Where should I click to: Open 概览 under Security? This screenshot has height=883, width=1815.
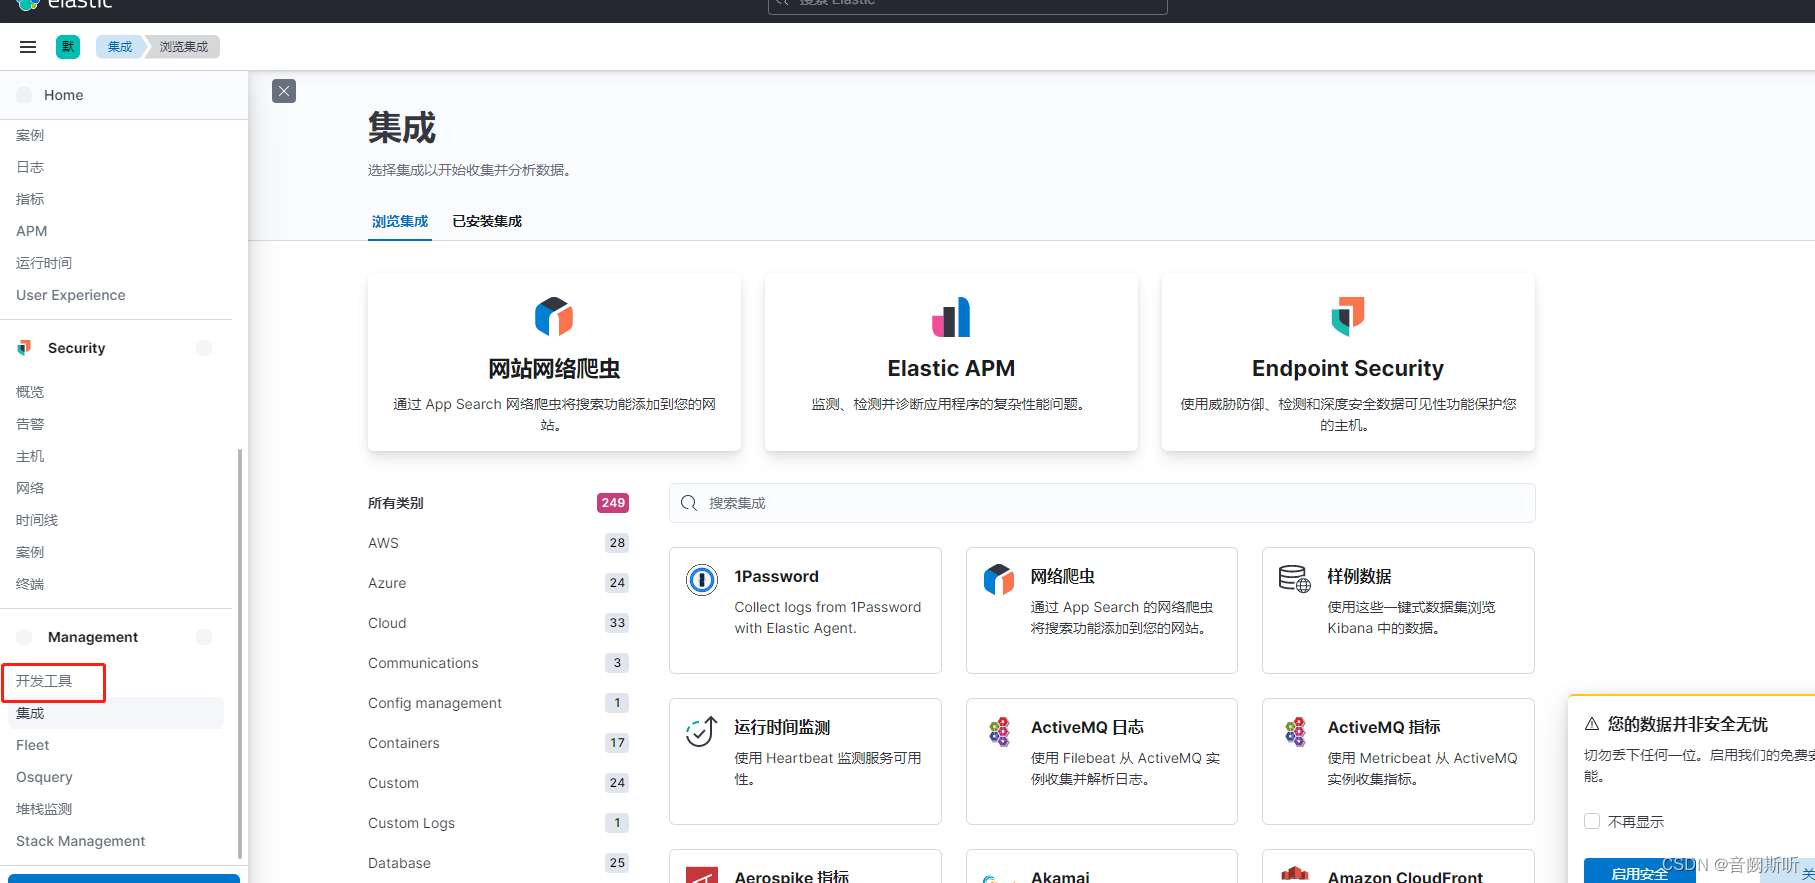(30, 392)
